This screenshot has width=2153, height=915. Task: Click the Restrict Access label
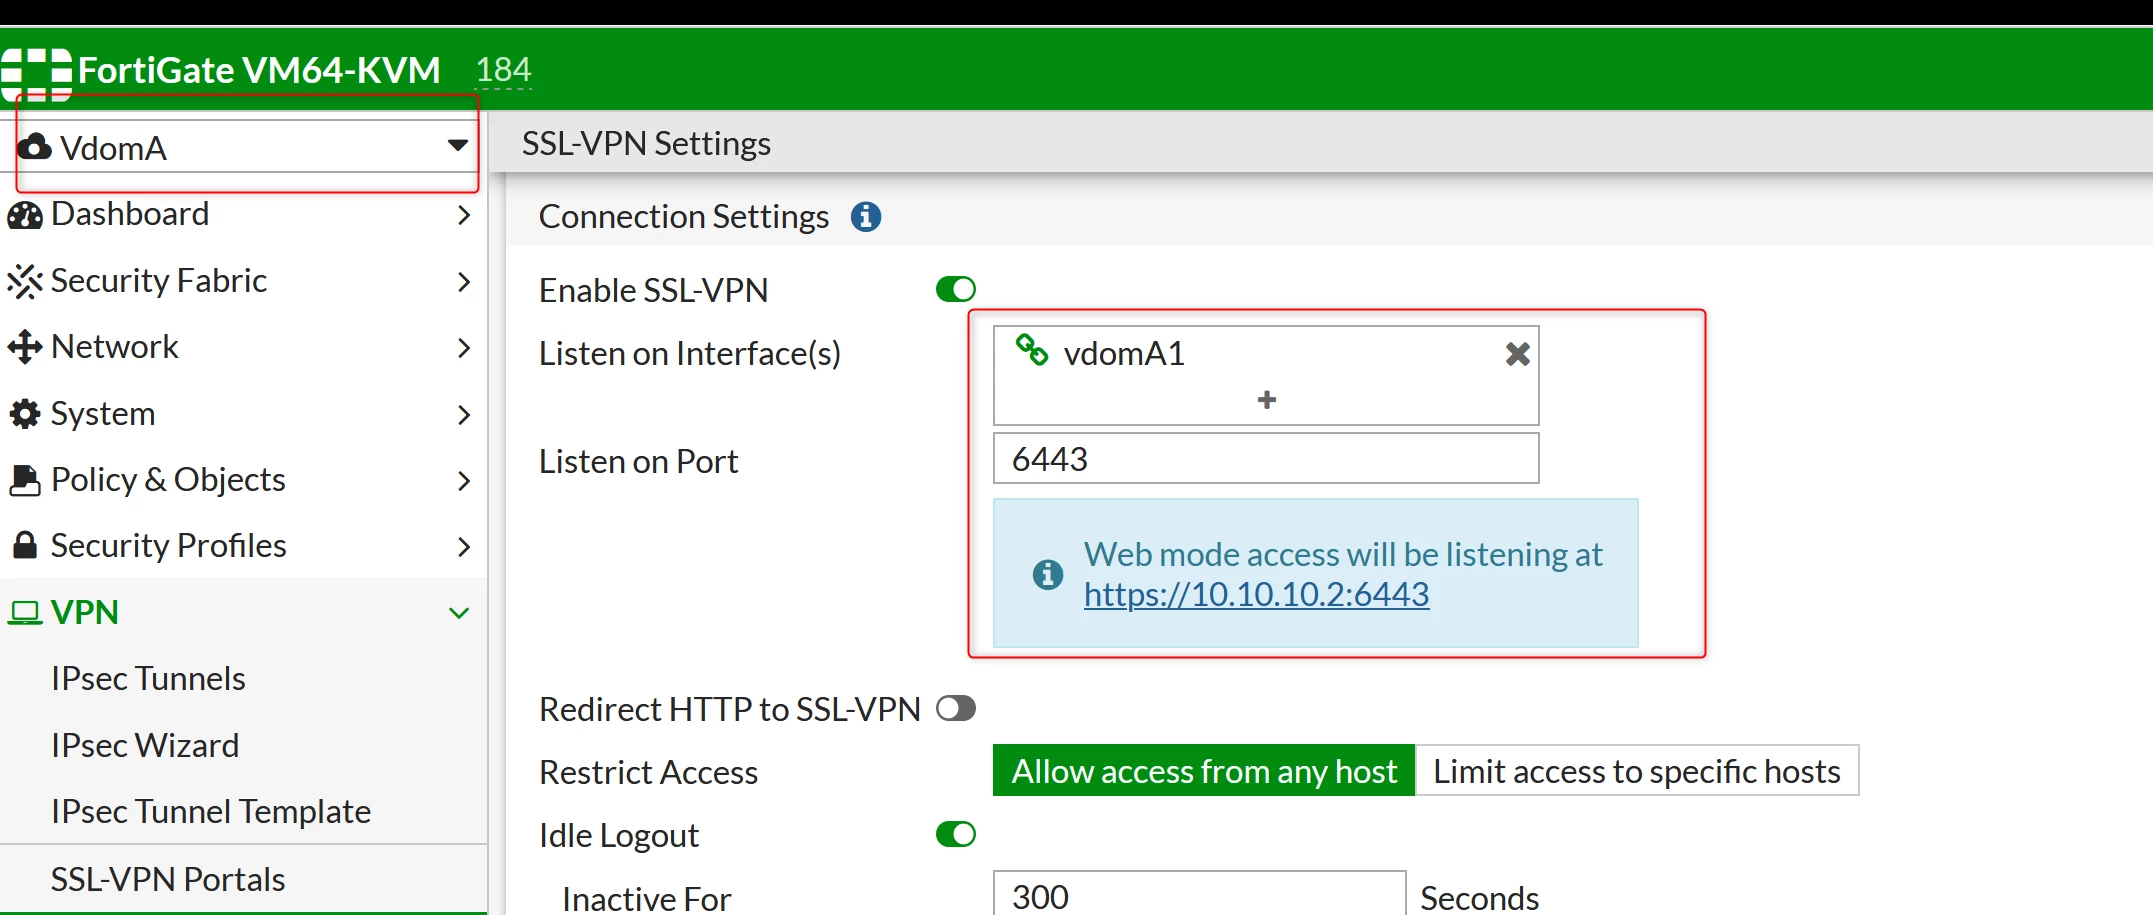(648, 772)
